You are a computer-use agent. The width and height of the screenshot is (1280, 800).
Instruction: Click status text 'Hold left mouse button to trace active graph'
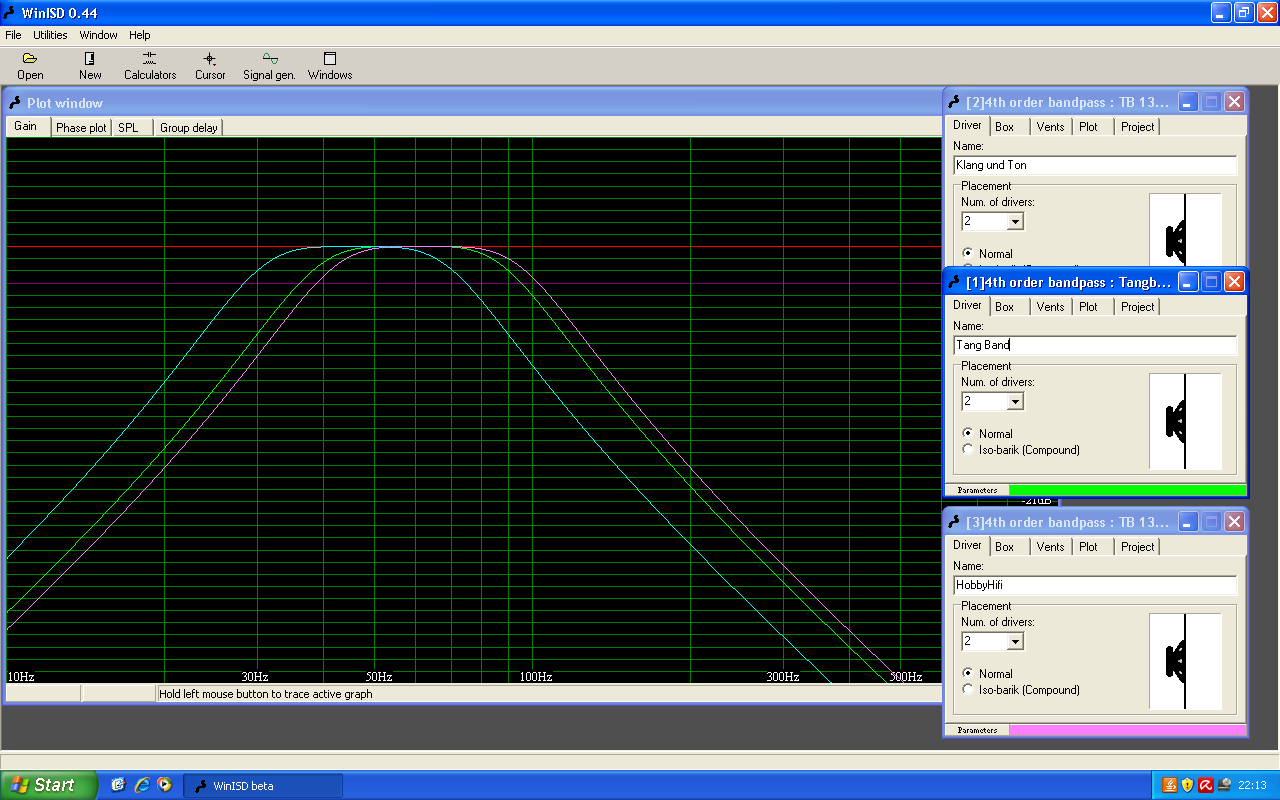(x=265, y=694)
